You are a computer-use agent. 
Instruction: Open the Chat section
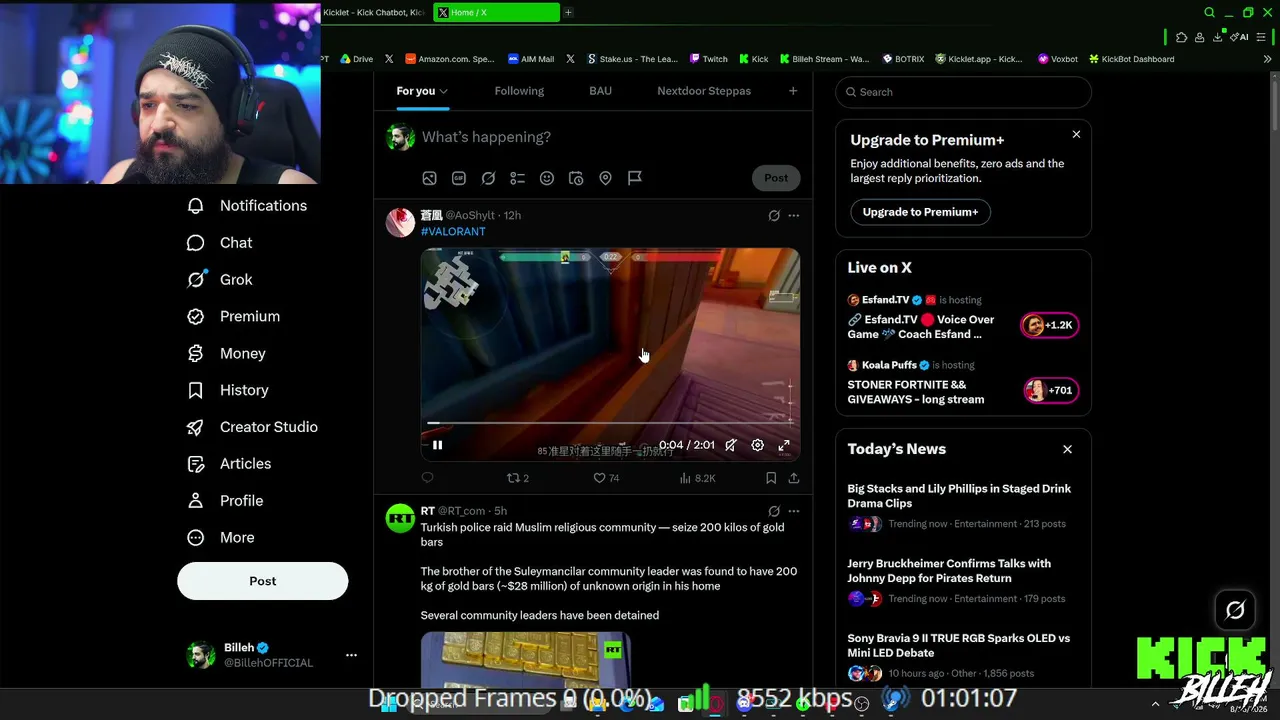coord(220,243)
